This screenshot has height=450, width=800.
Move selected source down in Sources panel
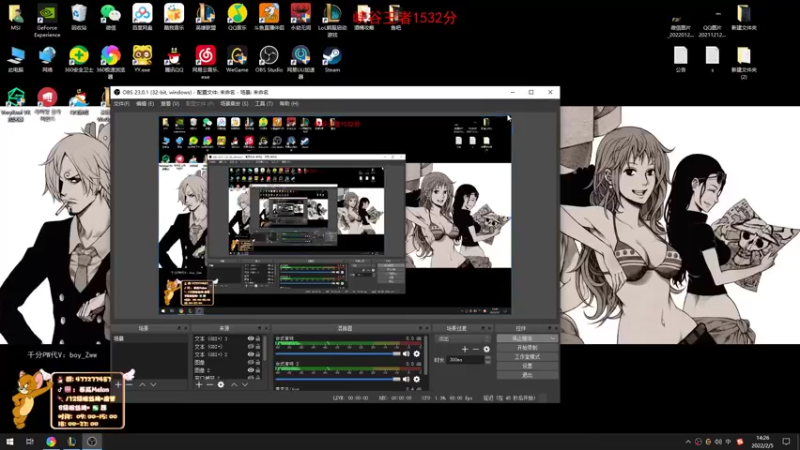coord(245,385)
